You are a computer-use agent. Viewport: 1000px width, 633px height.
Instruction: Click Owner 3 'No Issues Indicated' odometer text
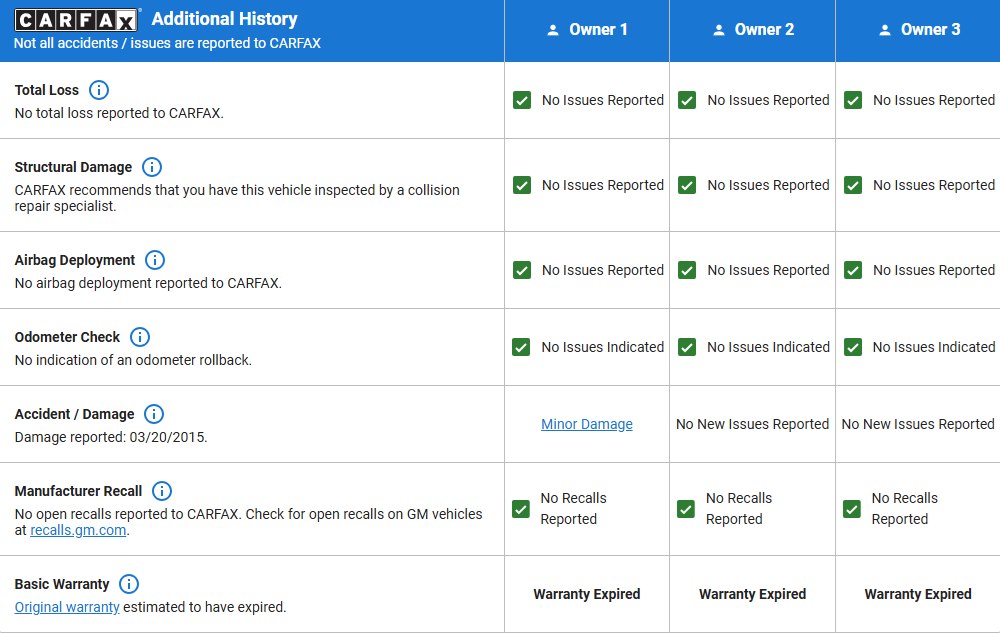pos(934,347)
